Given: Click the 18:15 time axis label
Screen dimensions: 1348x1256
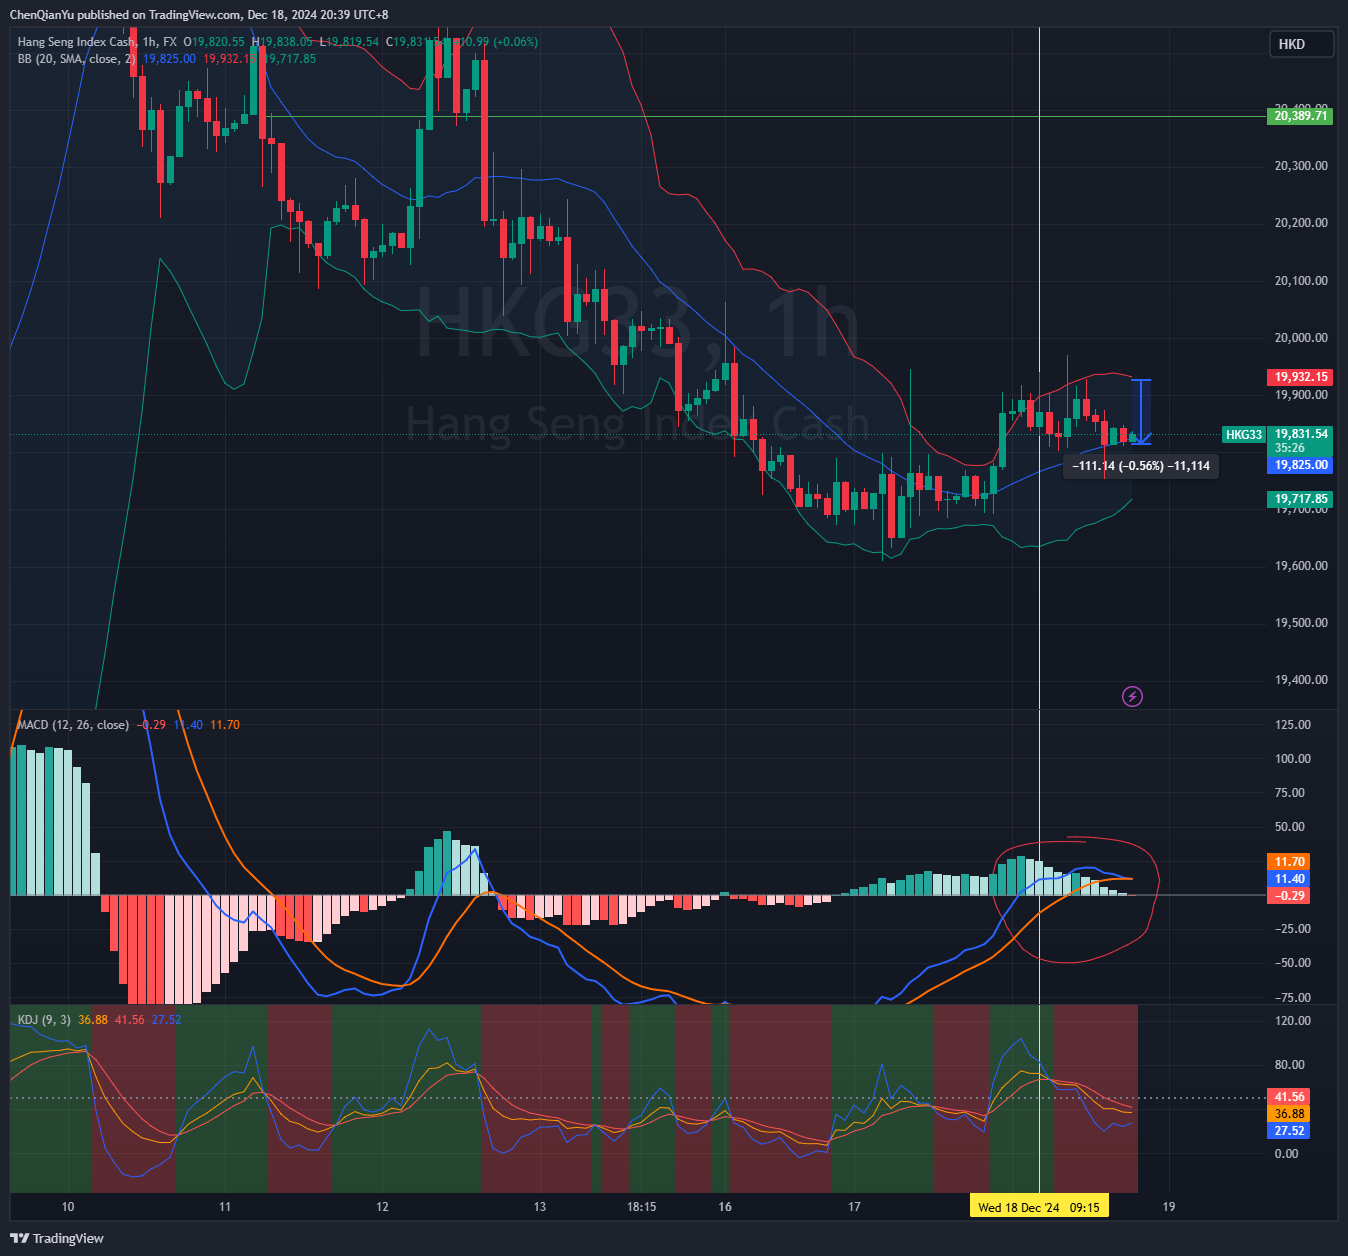Looking at the screenshot, I should point(641,1207).
